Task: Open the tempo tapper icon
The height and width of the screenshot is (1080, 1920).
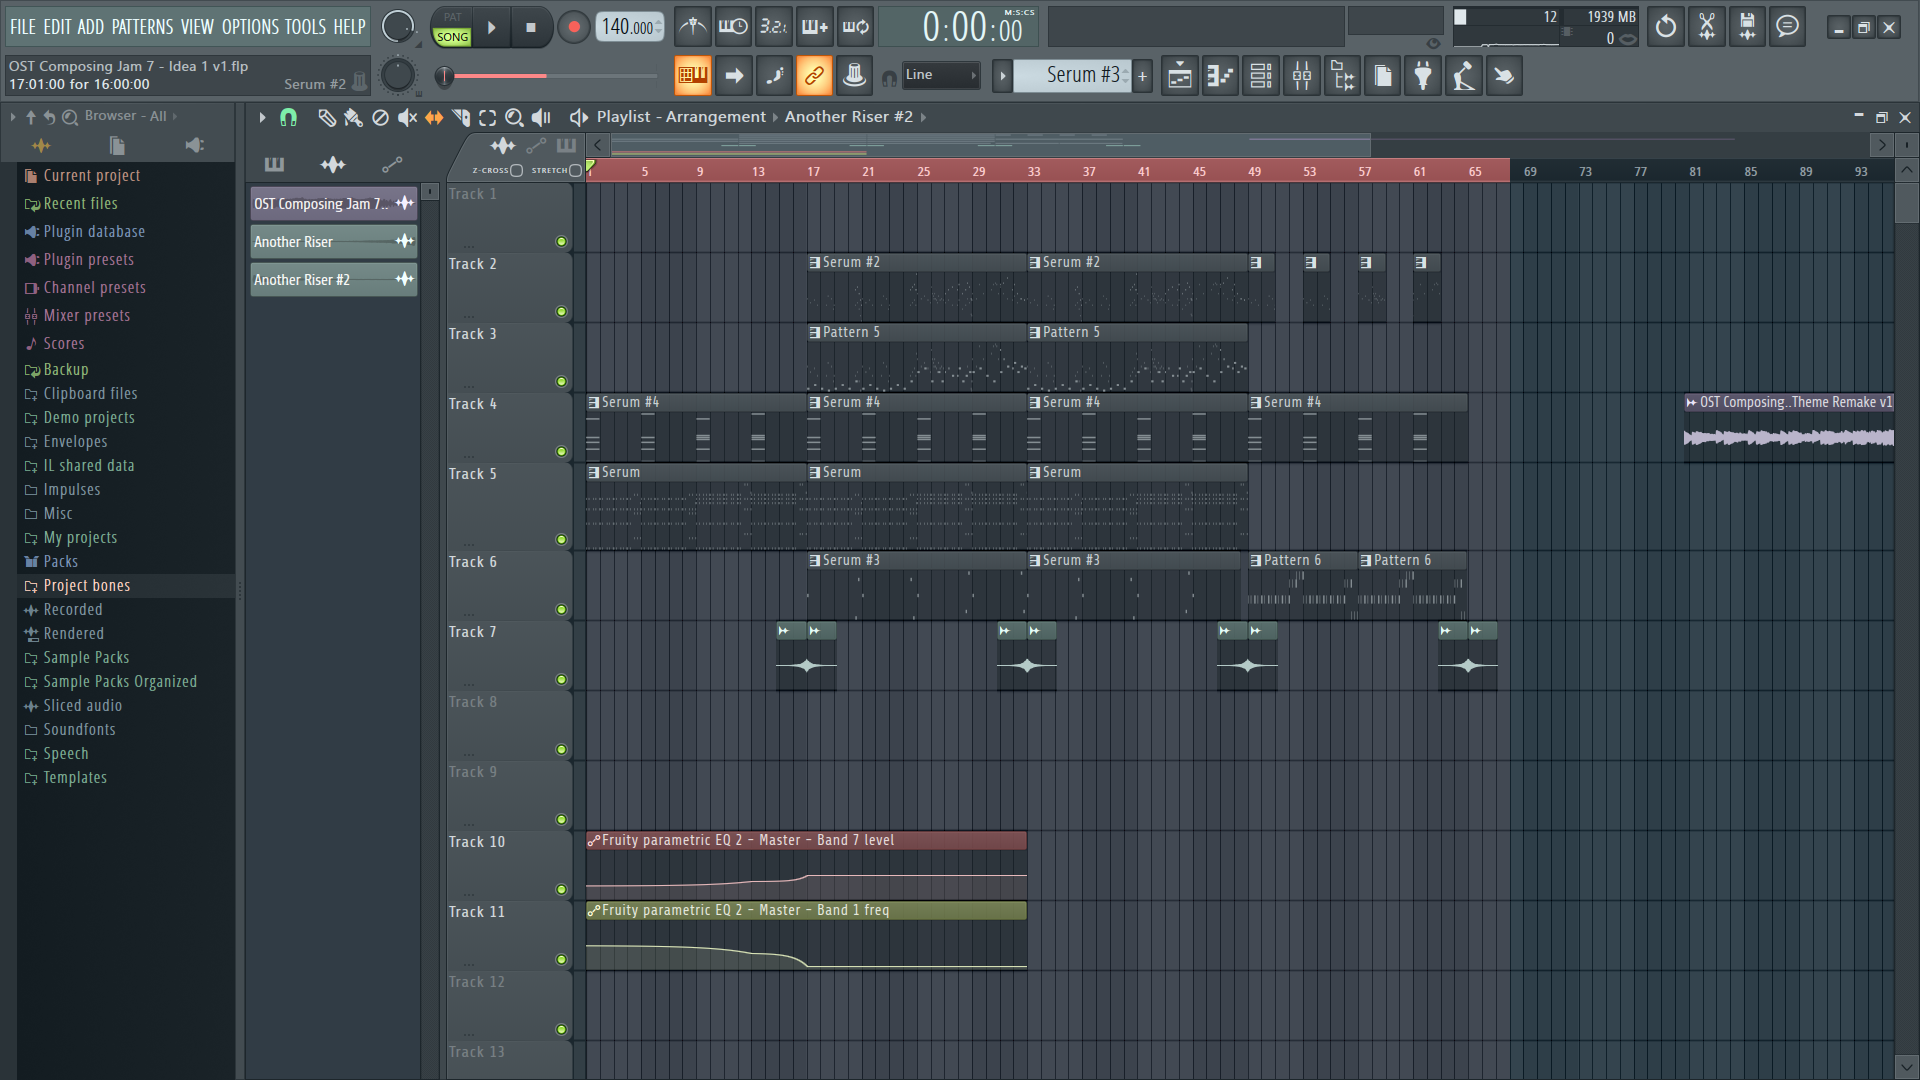Action: coord(1464,76)
